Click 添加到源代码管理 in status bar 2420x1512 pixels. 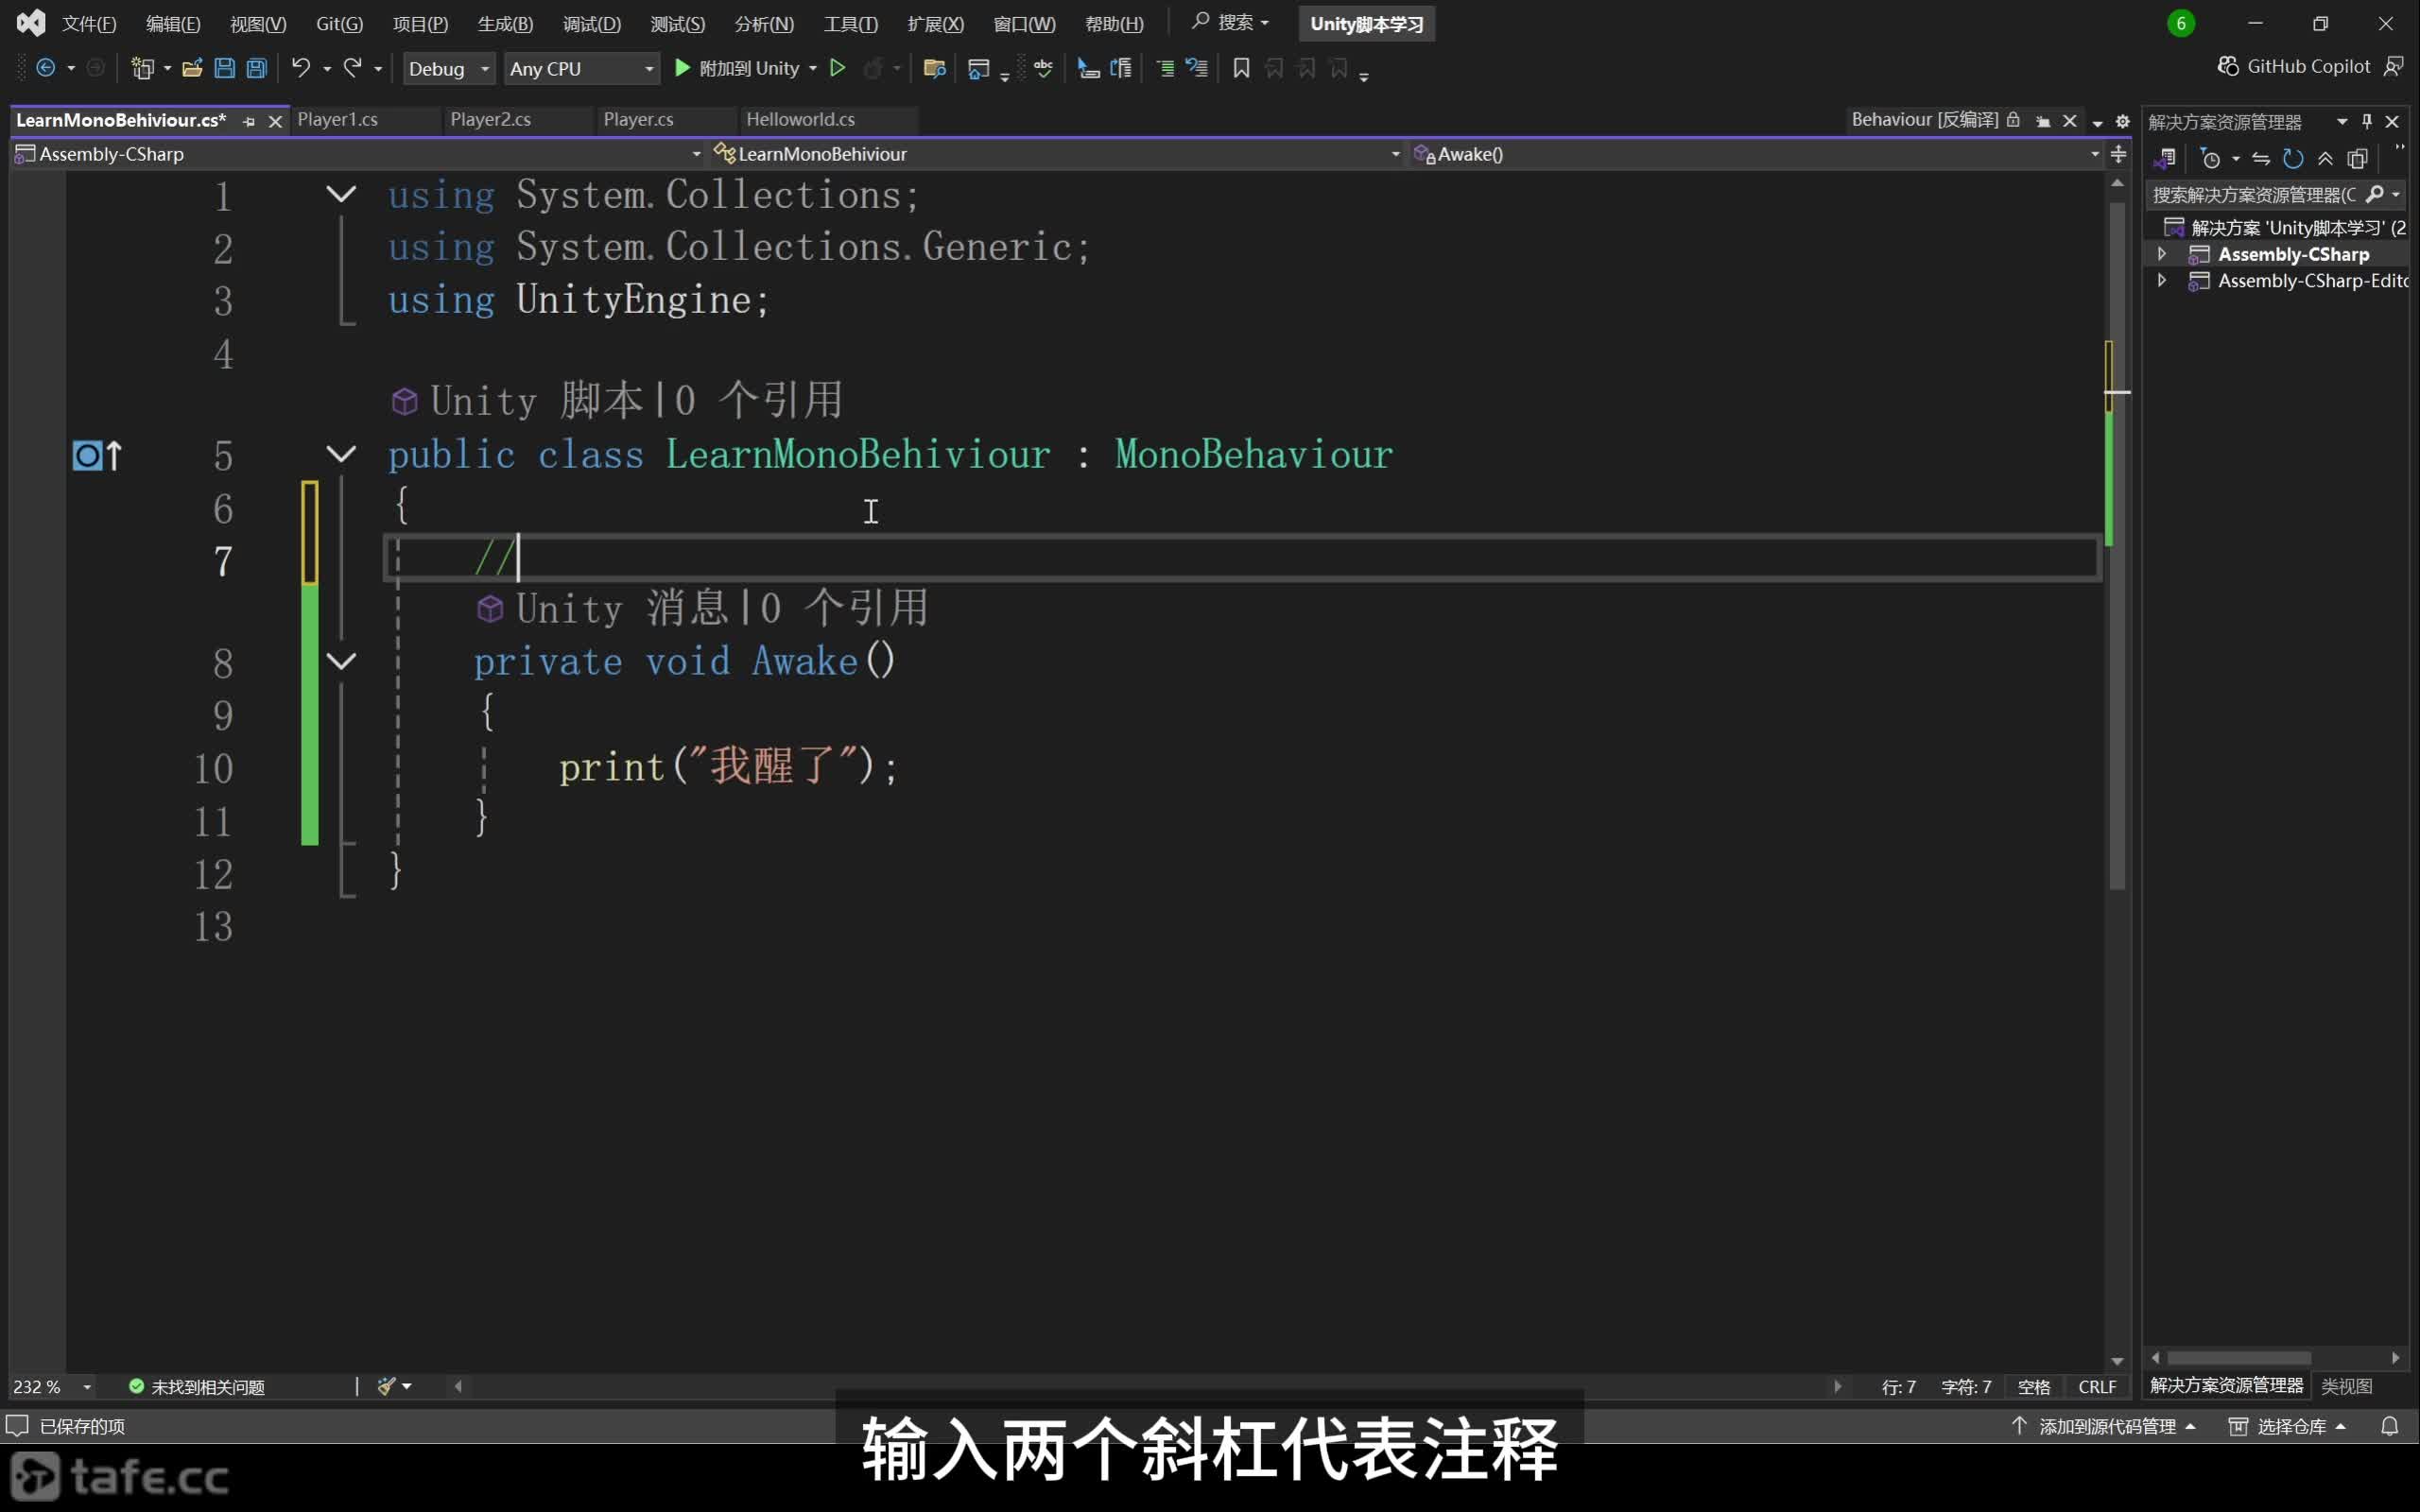(x=2104, y=1426)
